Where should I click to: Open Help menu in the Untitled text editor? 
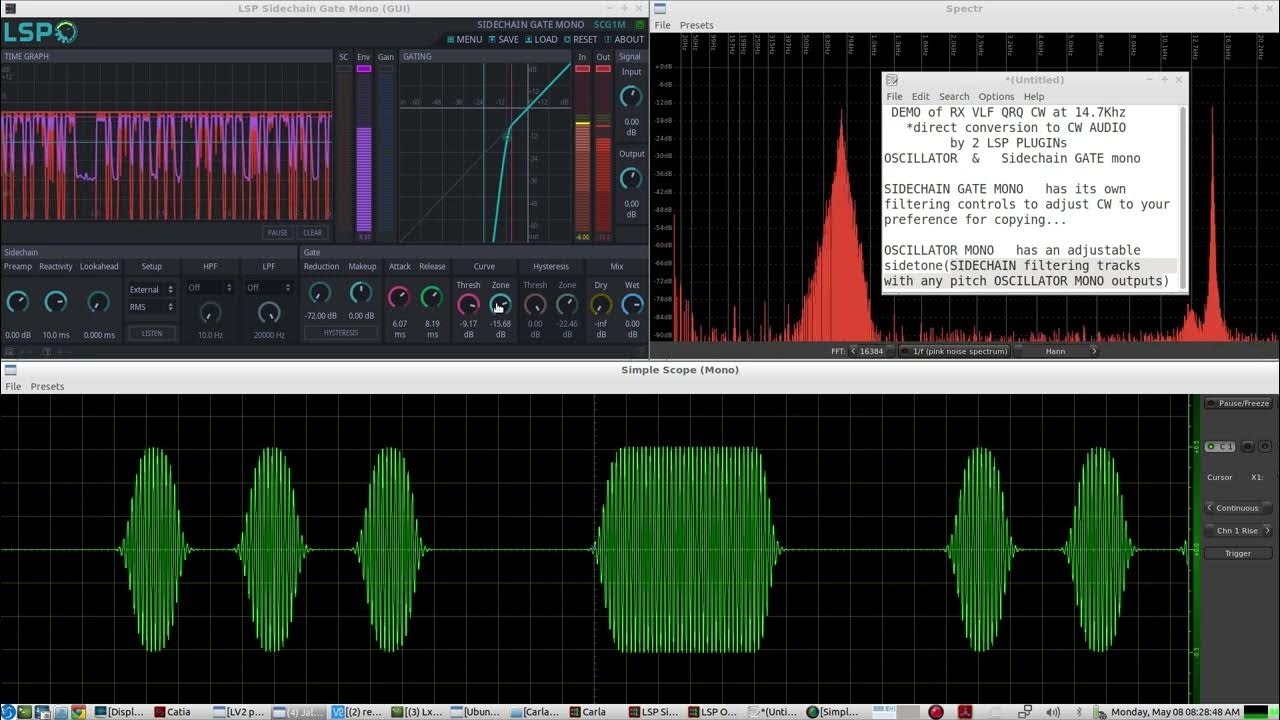click(x=1034, y=97)
